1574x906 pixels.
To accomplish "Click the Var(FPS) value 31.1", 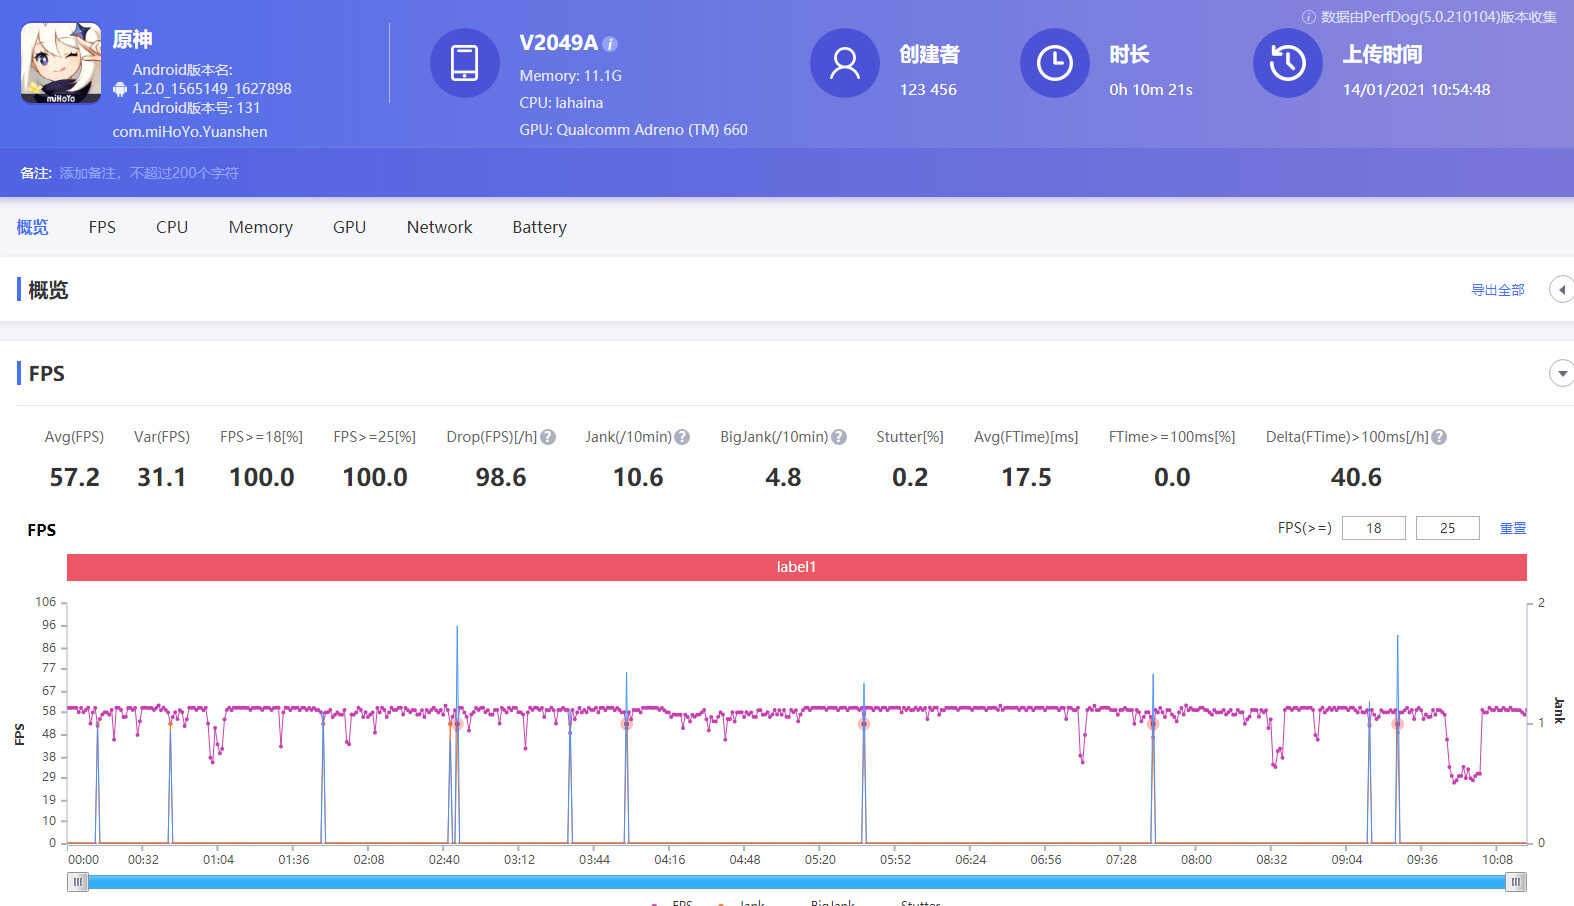I will (162, 478).
